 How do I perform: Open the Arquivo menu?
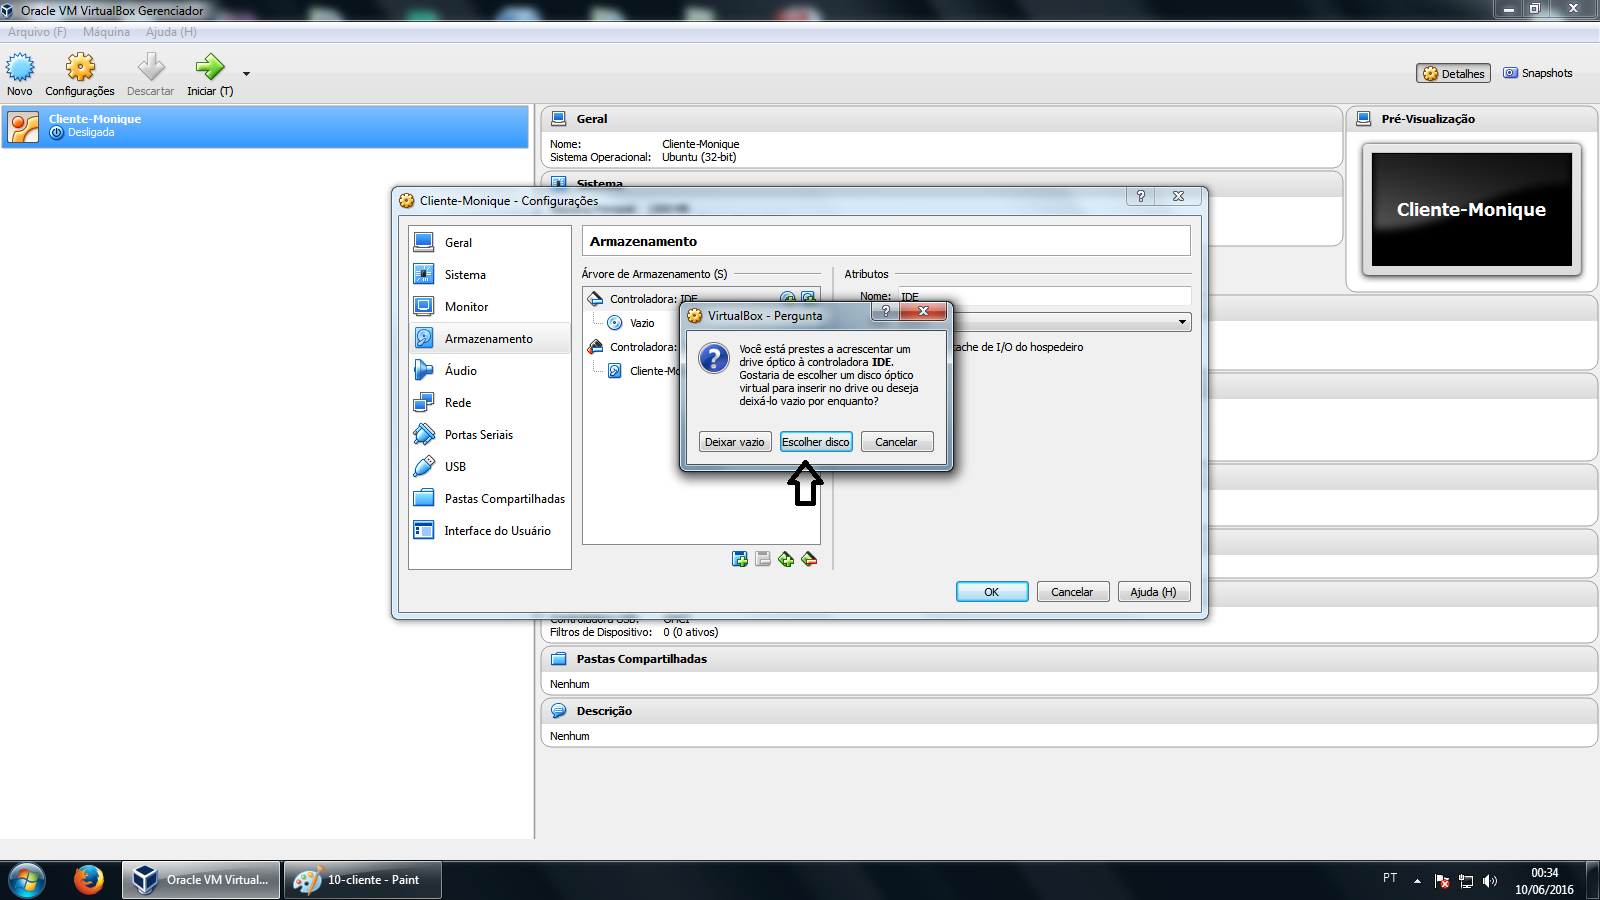coord(37,32)
